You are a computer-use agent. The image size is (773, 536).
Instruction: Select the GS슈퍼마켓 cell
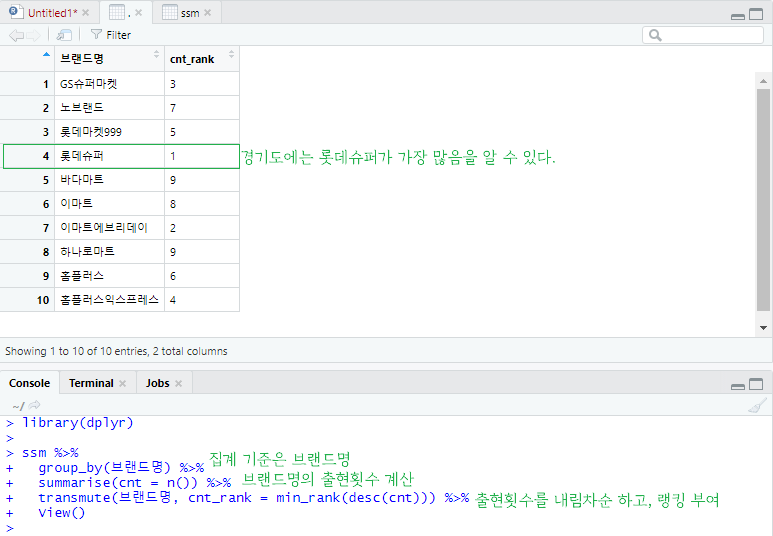(x=109, y=84)
